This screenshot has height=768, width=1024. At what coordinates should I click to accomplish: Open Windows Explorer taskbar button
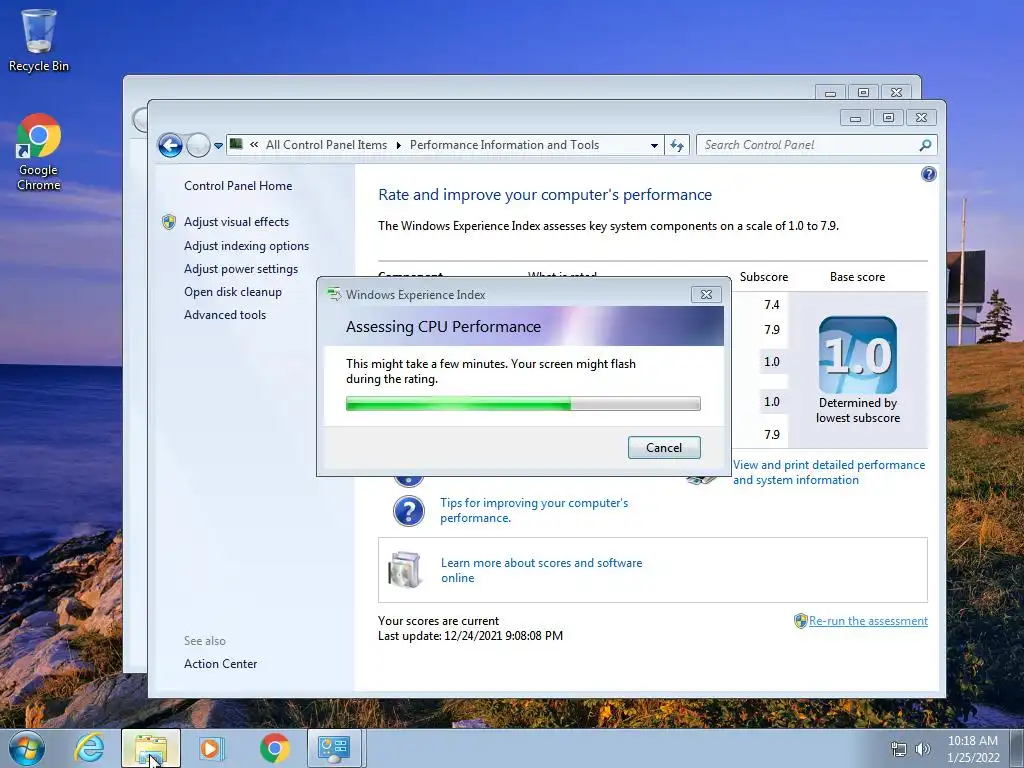tap(151, 748)
